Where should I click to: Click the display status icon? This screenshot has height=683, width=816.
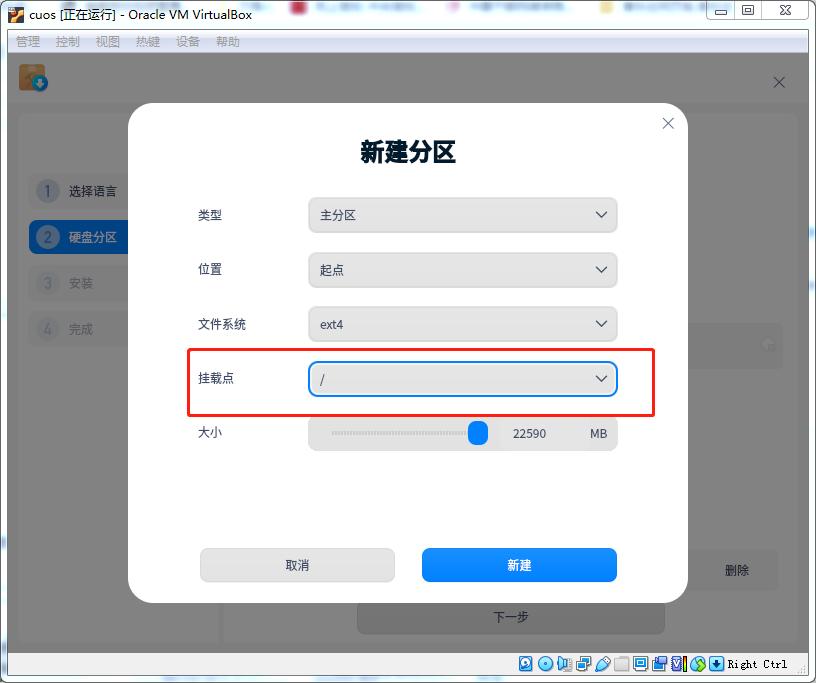click(639, 663)
